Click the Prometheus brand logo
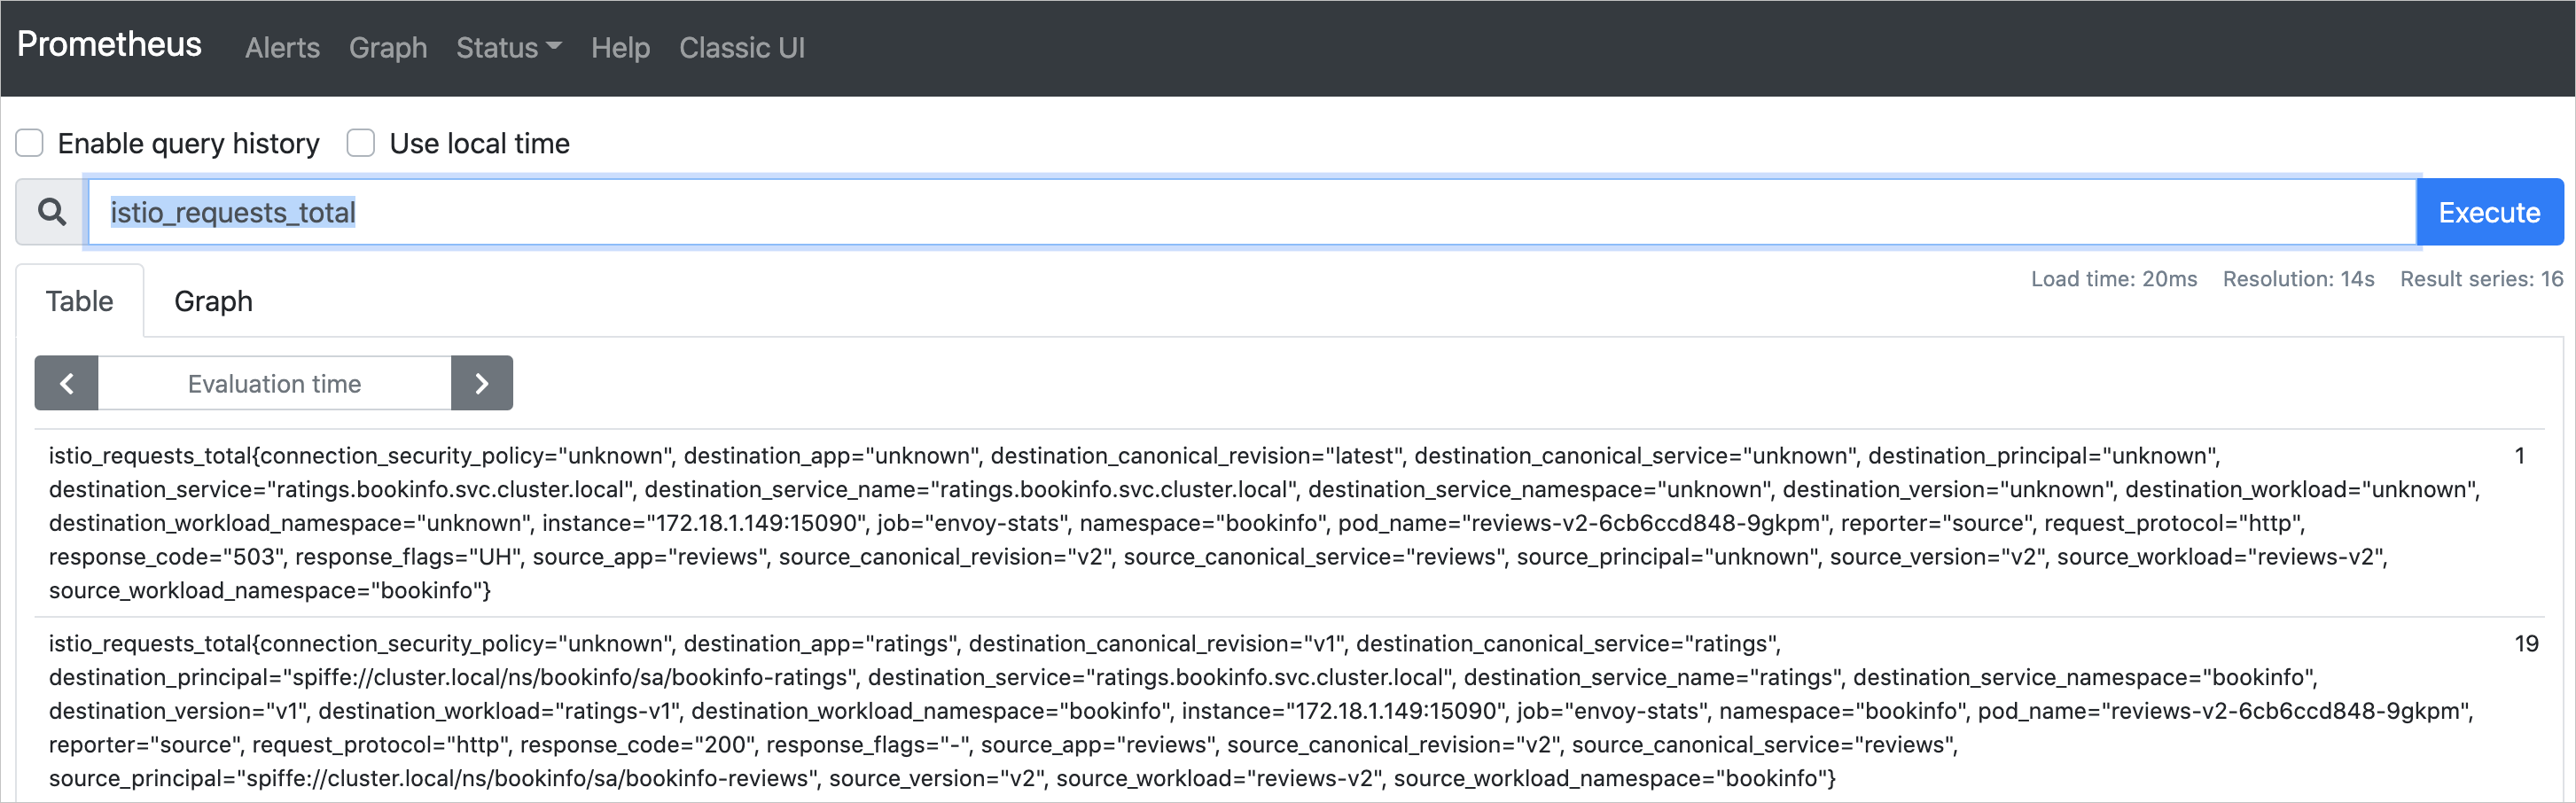 pyautogui.click(x=109, y=45)
